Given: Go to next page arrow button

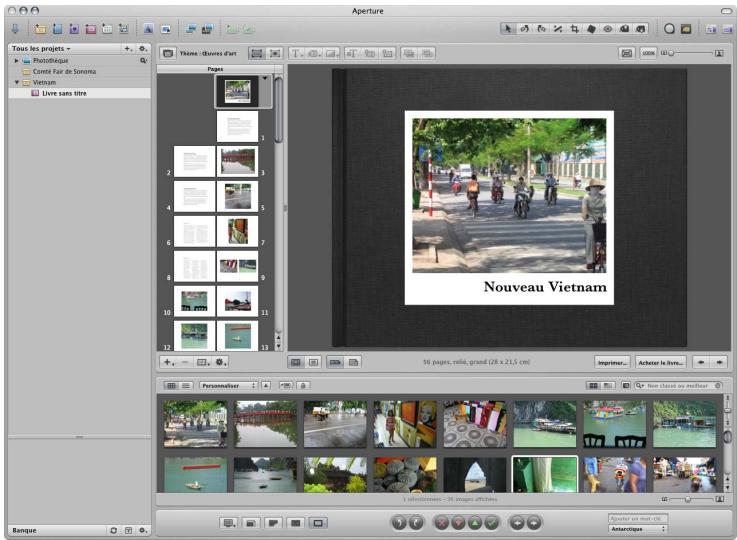Looking at the screenshot, I should [719, 362].
